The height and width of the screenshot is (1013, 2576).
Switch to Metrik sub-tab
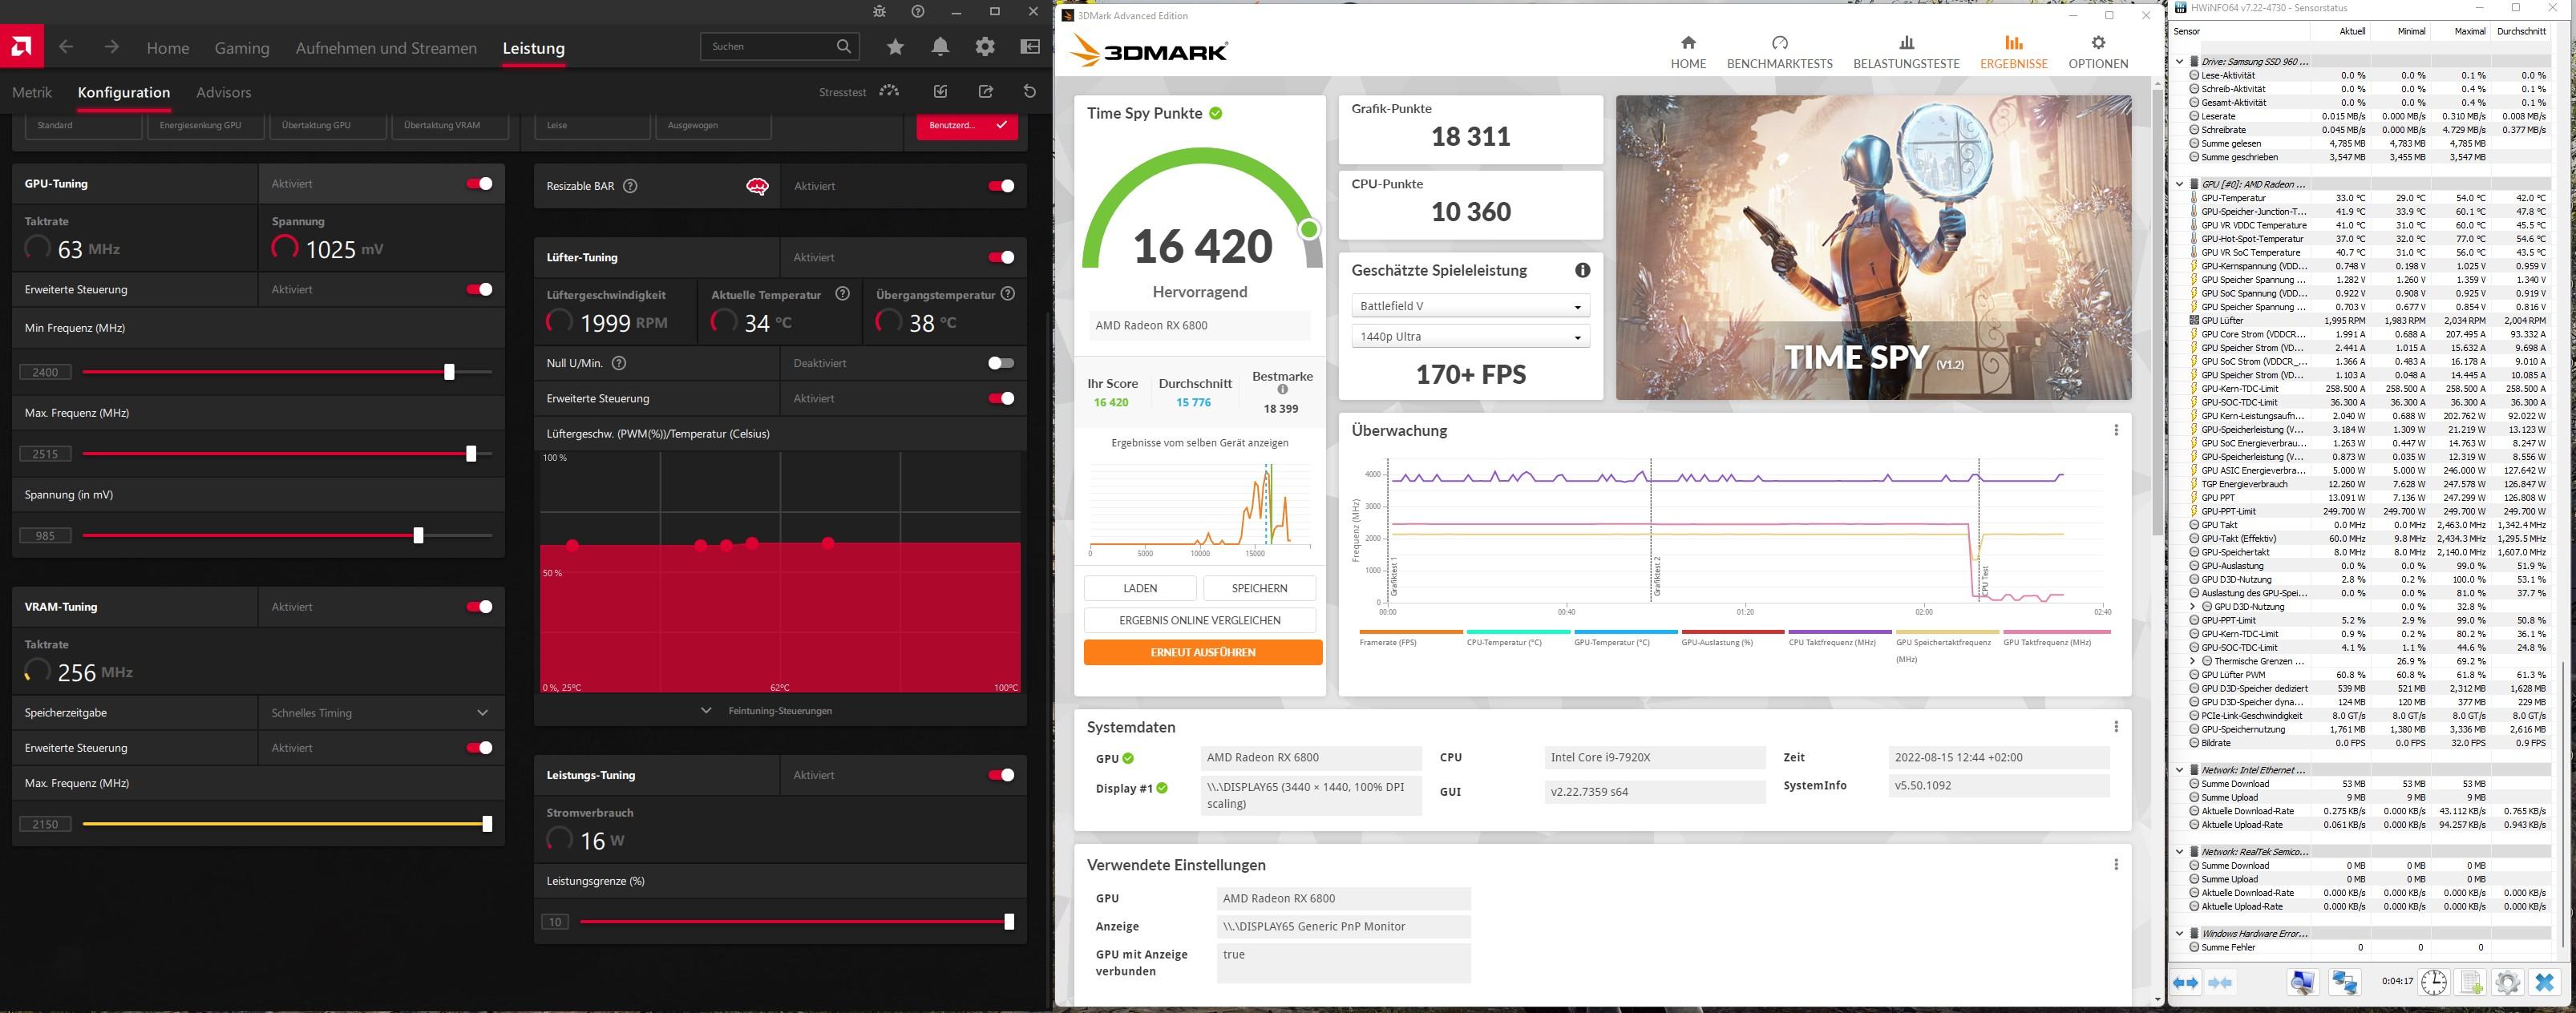point(32,92)
